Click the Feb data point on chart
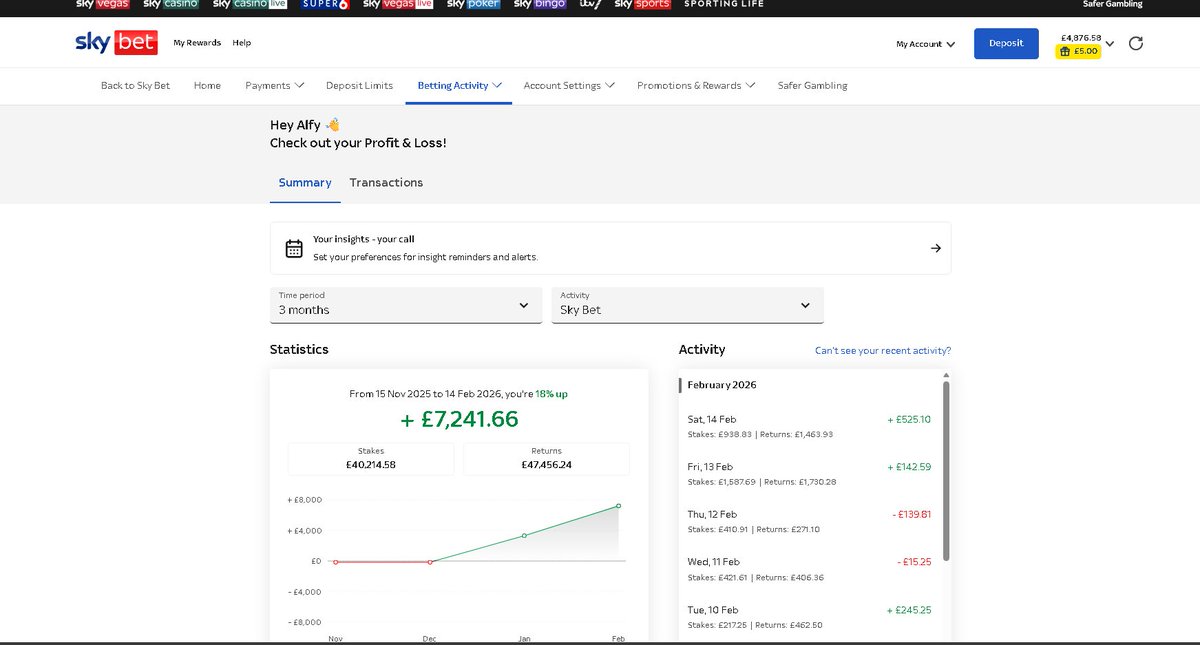Screen dimensions: 1200x645 coord(619,506)
